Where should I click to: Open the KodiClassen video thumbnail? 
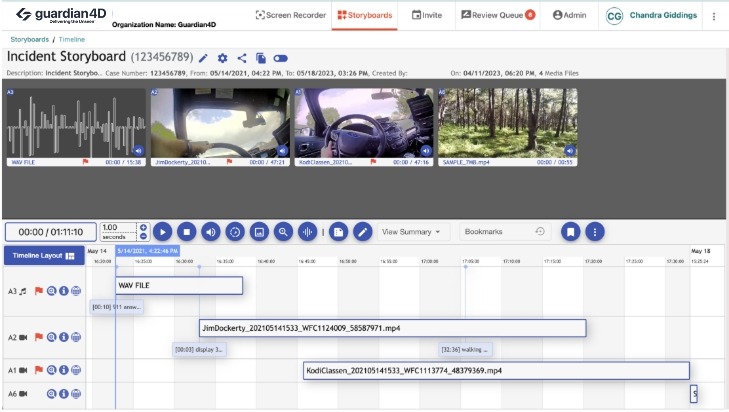coord(364,123)
